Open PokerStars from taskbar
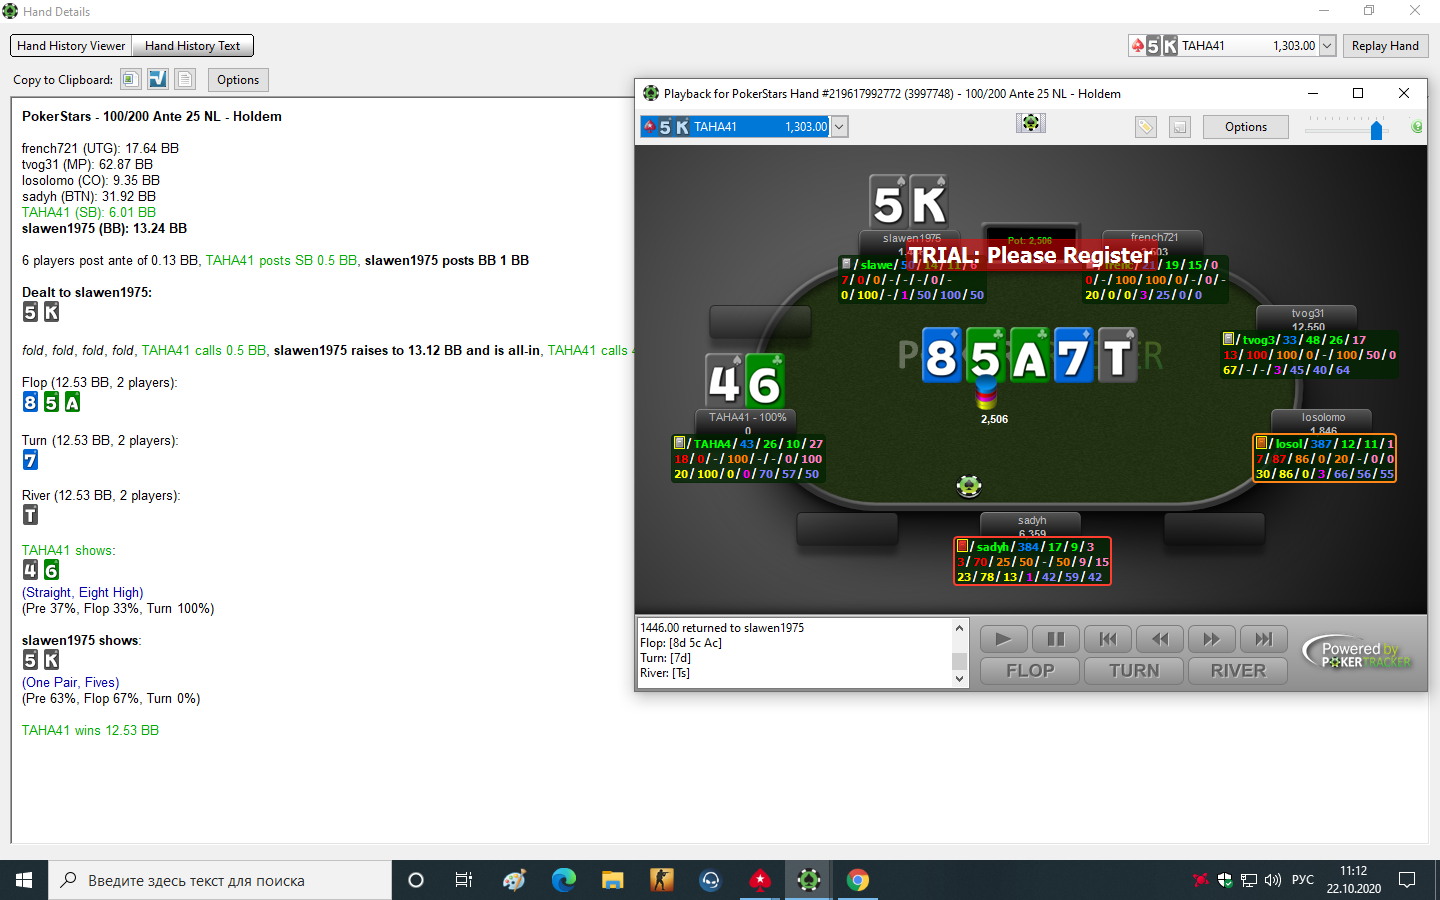 pos(760,880)
